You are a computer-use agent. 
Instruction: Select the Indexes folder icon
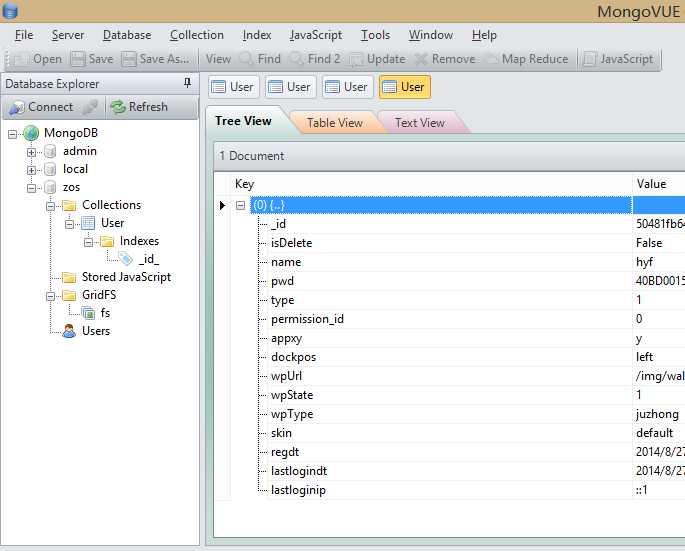[107, 241]
